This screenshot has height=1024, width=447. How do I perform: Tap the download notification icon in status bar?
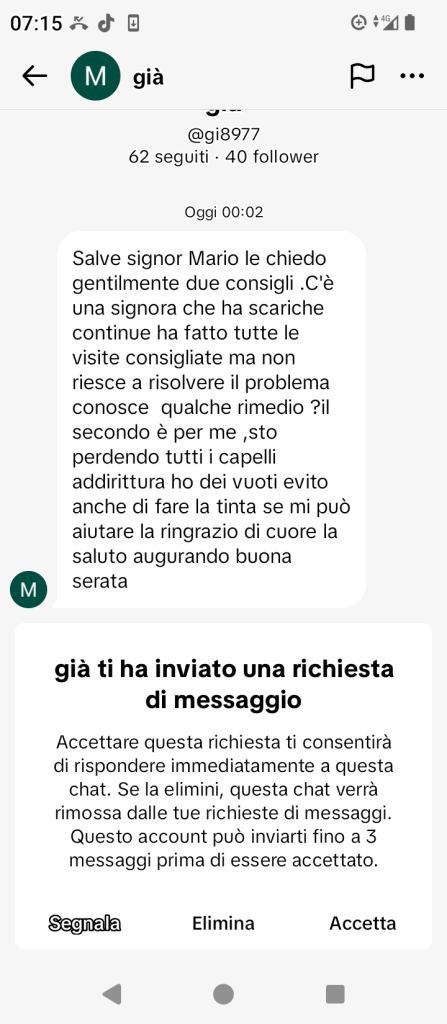pos(133,24)
